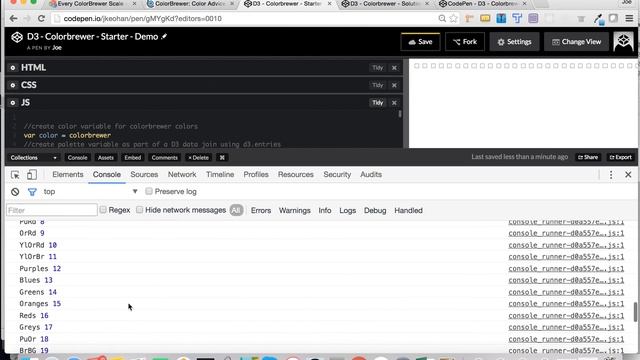Open the Profiles tab
The width and height of the screenshot is (640, 360).
point(256,174)
